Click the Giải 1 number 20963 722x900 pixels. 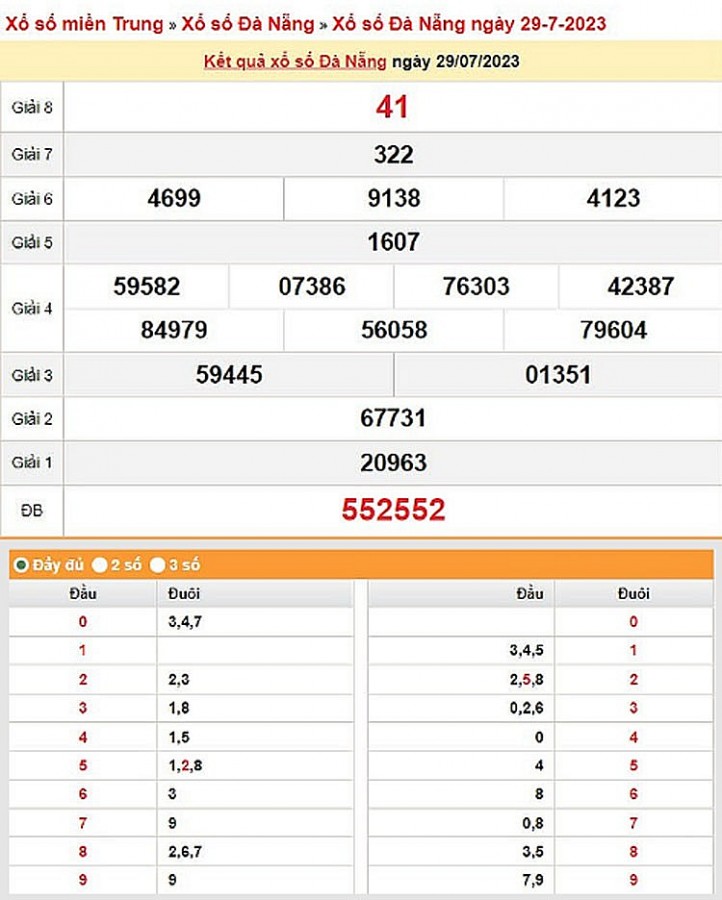(x=393, y=462)
